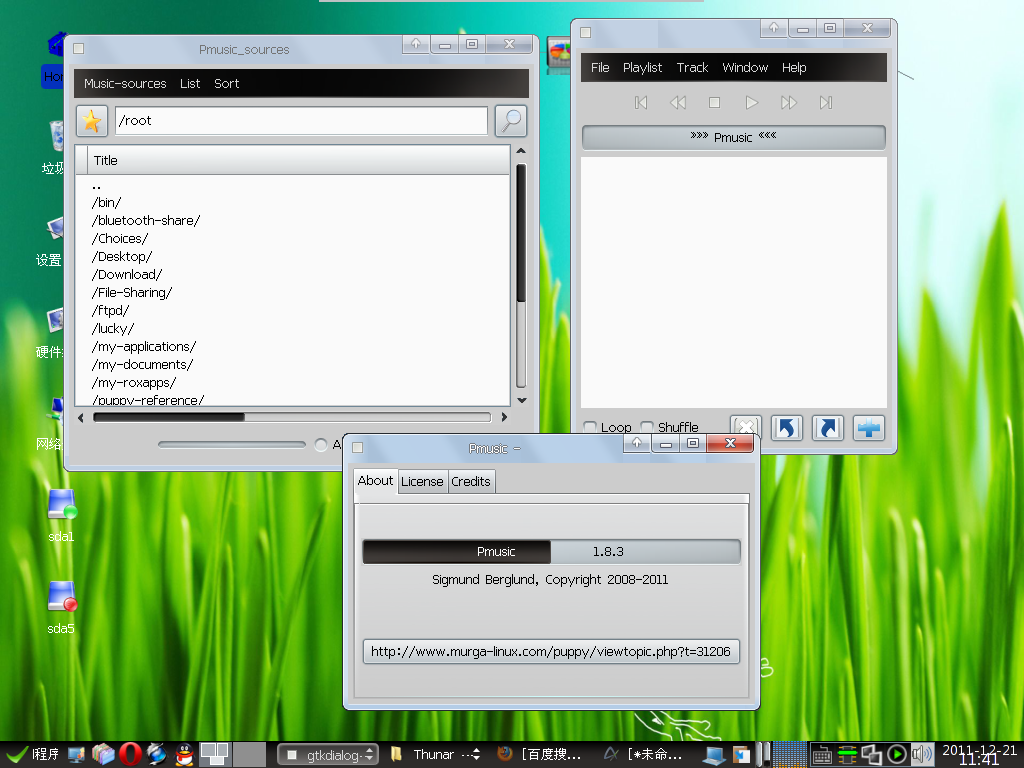Click the white X clear playlist icon
Viewport: 1024px width, 768px height.
coord(746,426)
